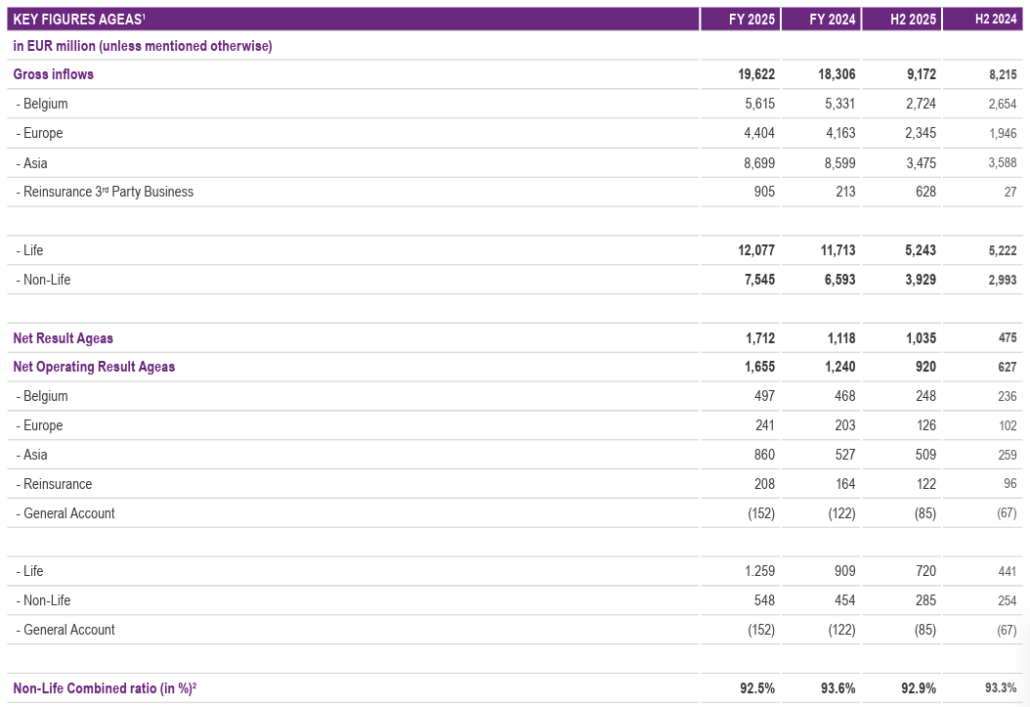Viewport: 1030px width, 707px height.
Task: Click Europe operating result value 241
Action: [765, 426]
